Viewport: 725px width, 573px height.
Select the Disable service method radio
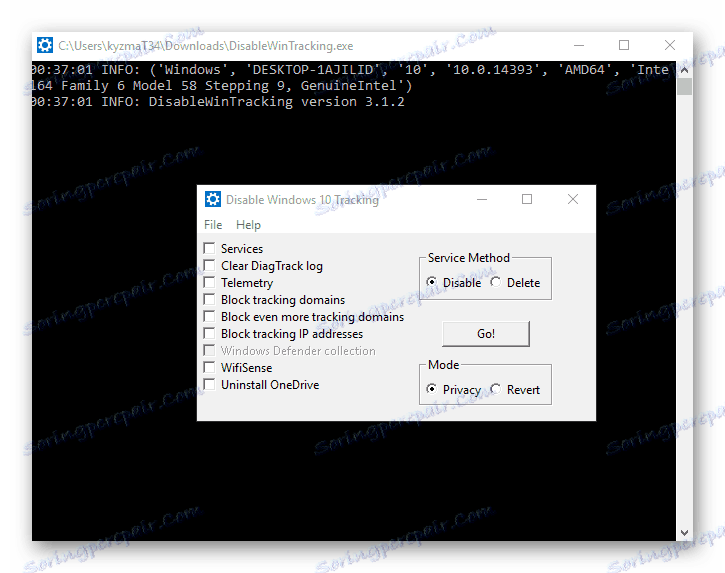[431, 282]
